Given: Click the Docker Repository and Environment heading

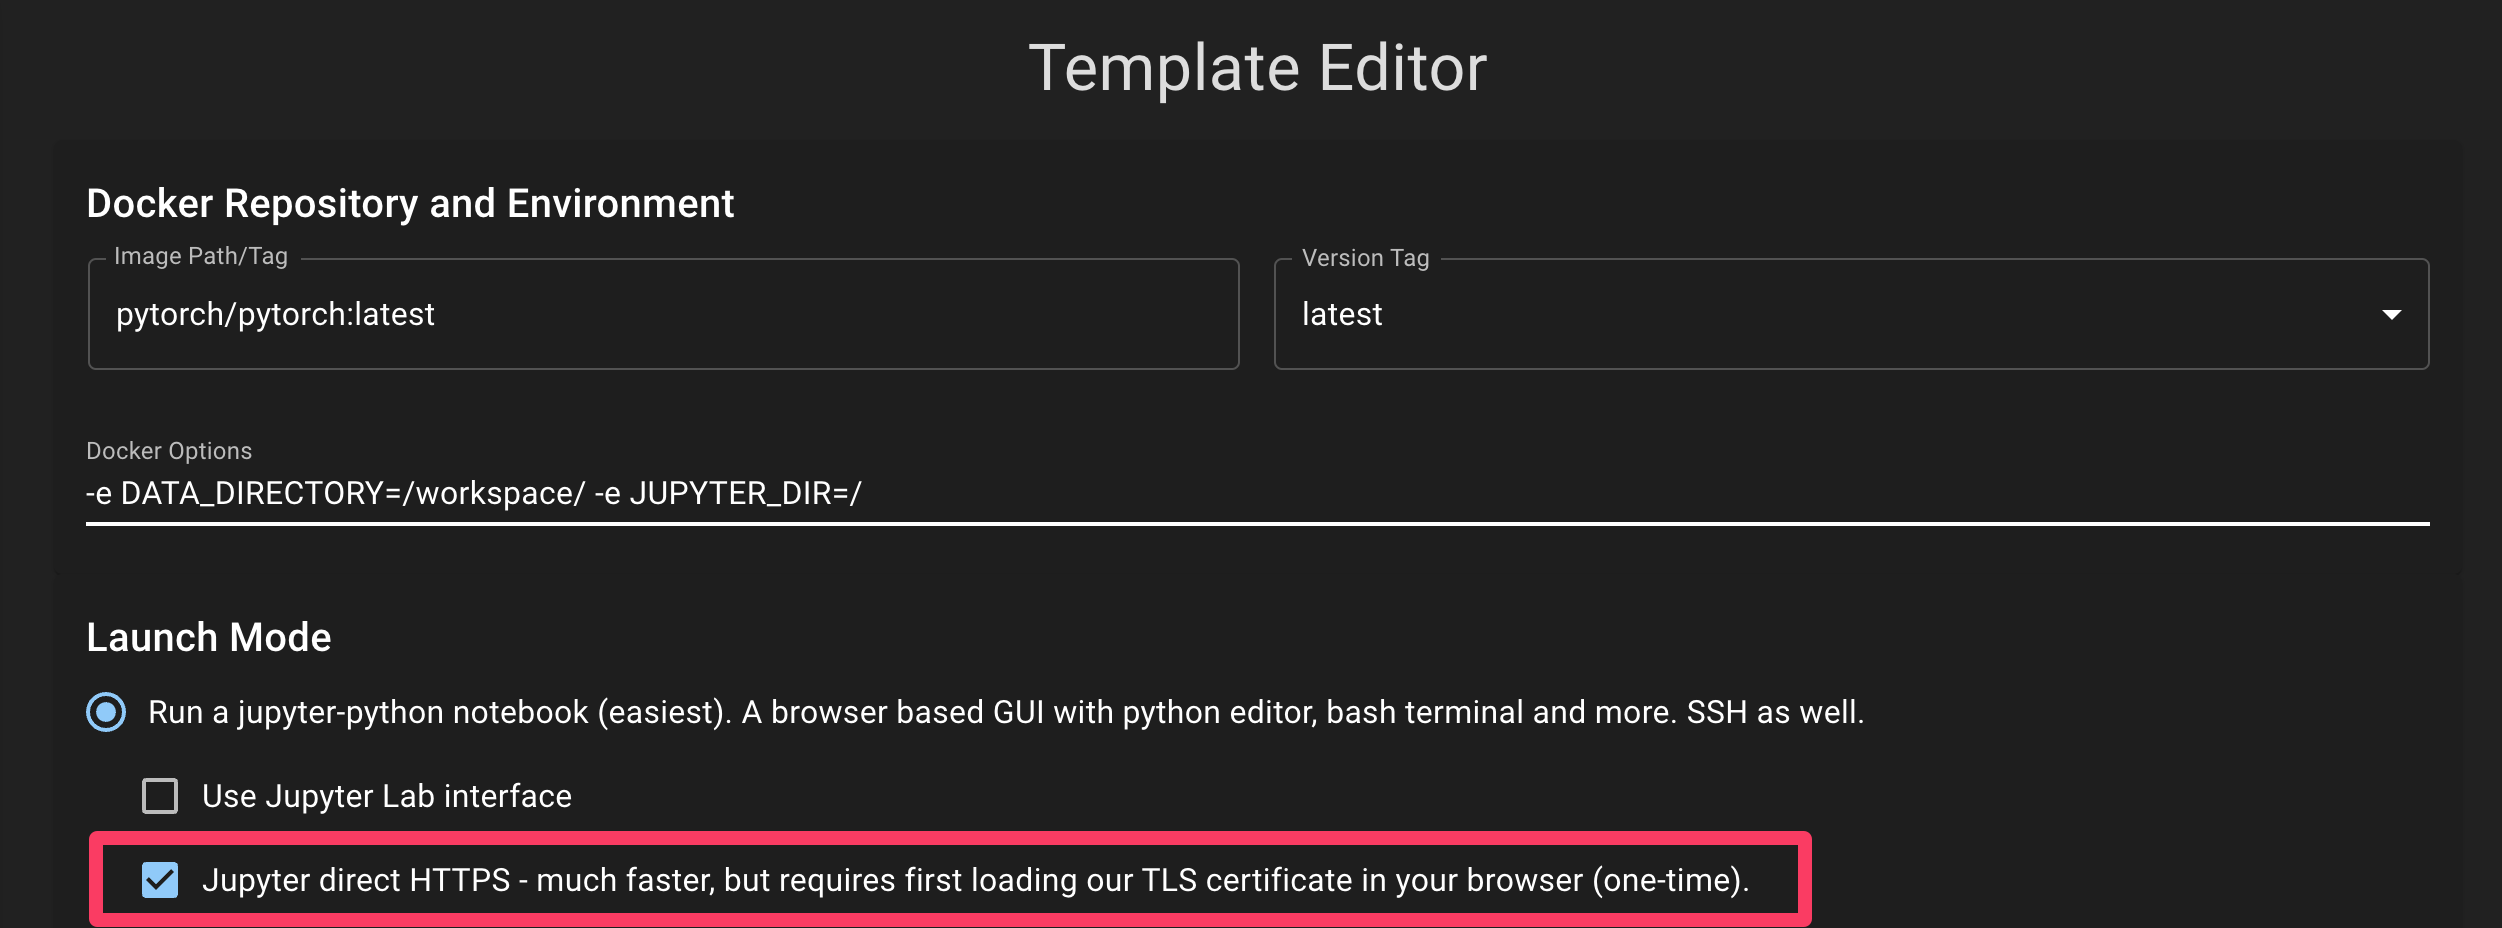Looking at the screenshot, I should [x=410, y=204].
